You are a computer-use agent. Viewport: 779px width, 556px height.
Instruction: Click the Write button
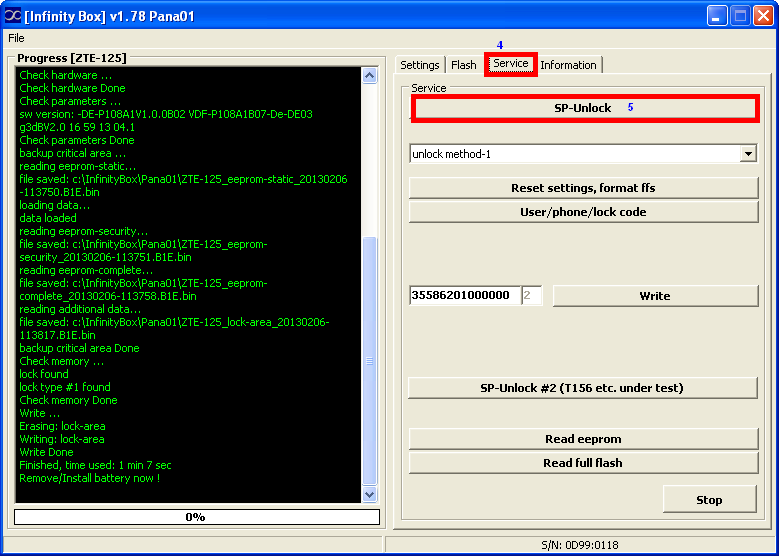point(655,296)
